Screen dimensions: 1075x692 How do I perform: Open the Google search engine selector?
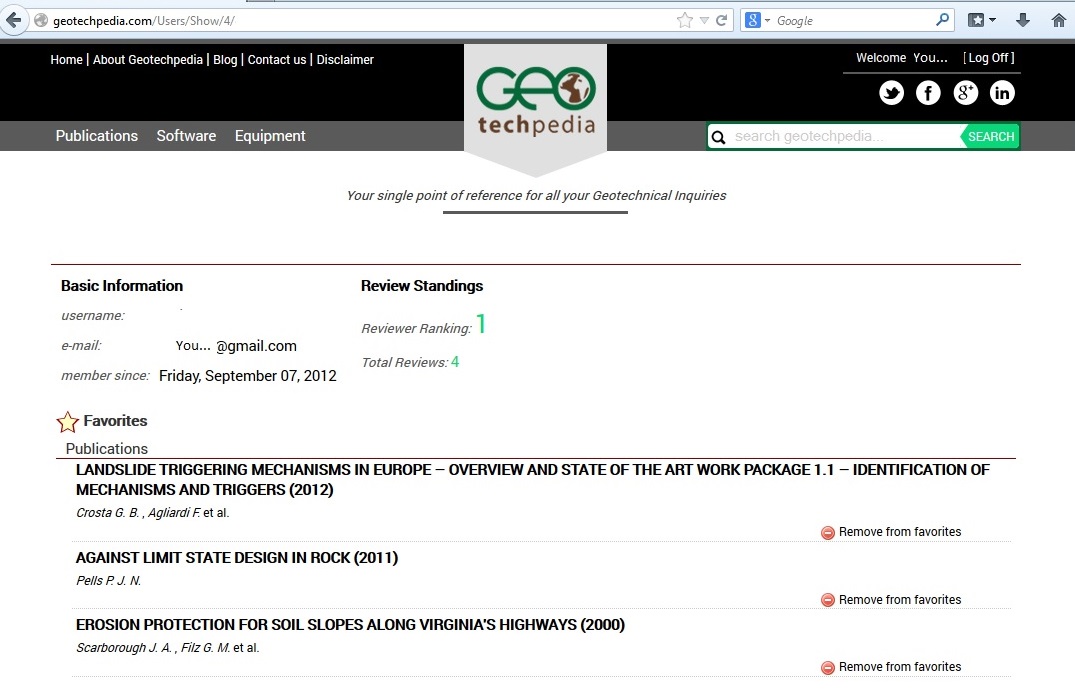tap(757, 21)
